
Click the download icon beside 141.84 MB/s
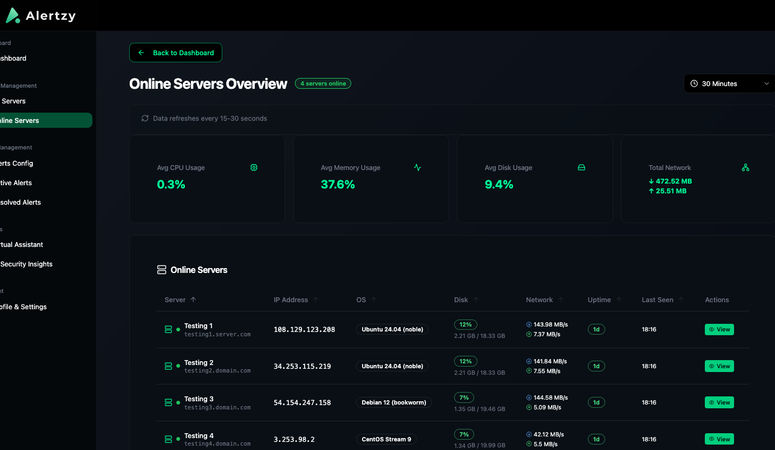[529, 361]
